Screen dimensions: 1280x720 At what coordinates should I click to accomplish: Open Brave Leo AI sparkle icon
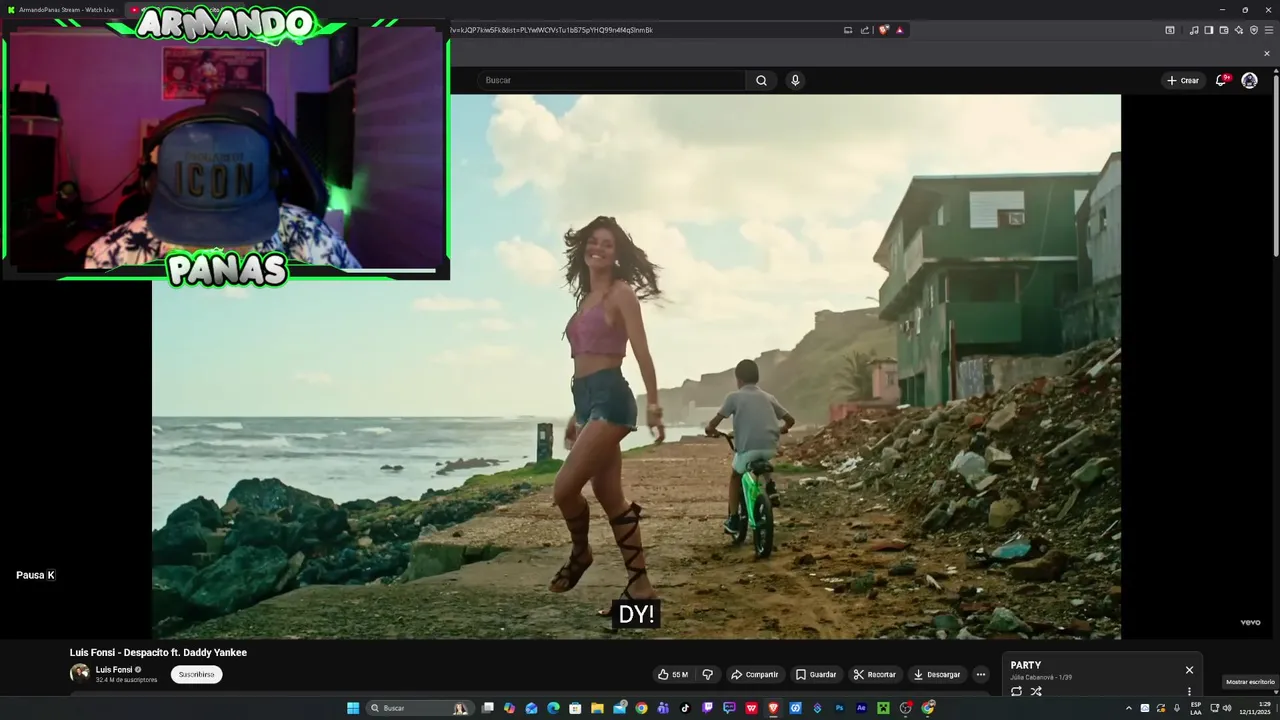pos(1239,30)
